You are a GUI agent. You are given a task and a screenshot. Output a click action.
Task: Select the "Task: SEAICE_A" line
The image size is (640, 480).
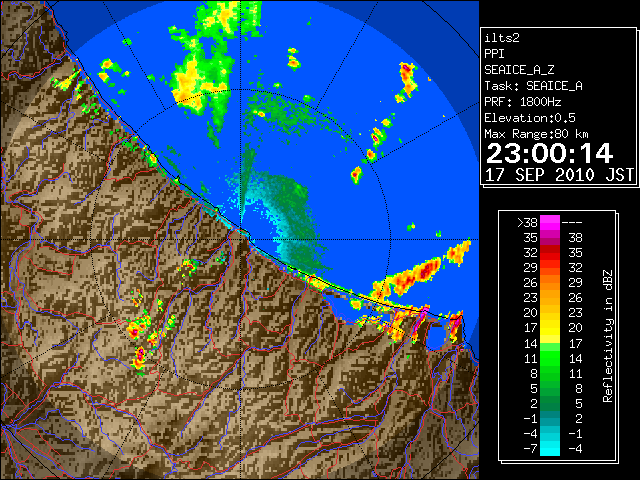coord(533,86)
